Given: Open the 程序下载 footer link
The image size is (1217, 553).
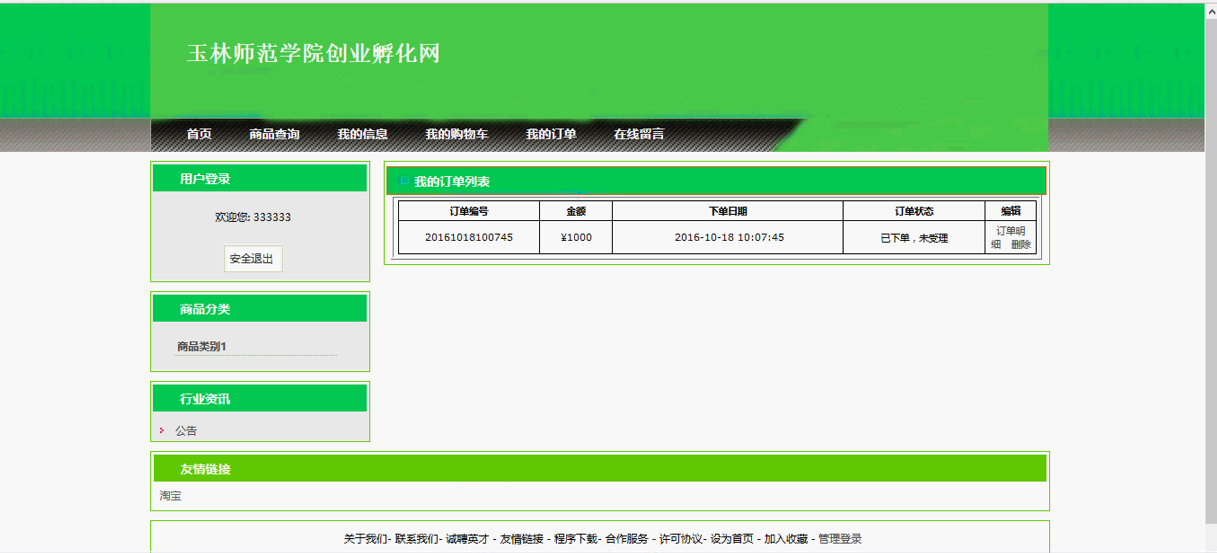Looking at the screenshot, I should pyautogui.click(x=575, y=539).
